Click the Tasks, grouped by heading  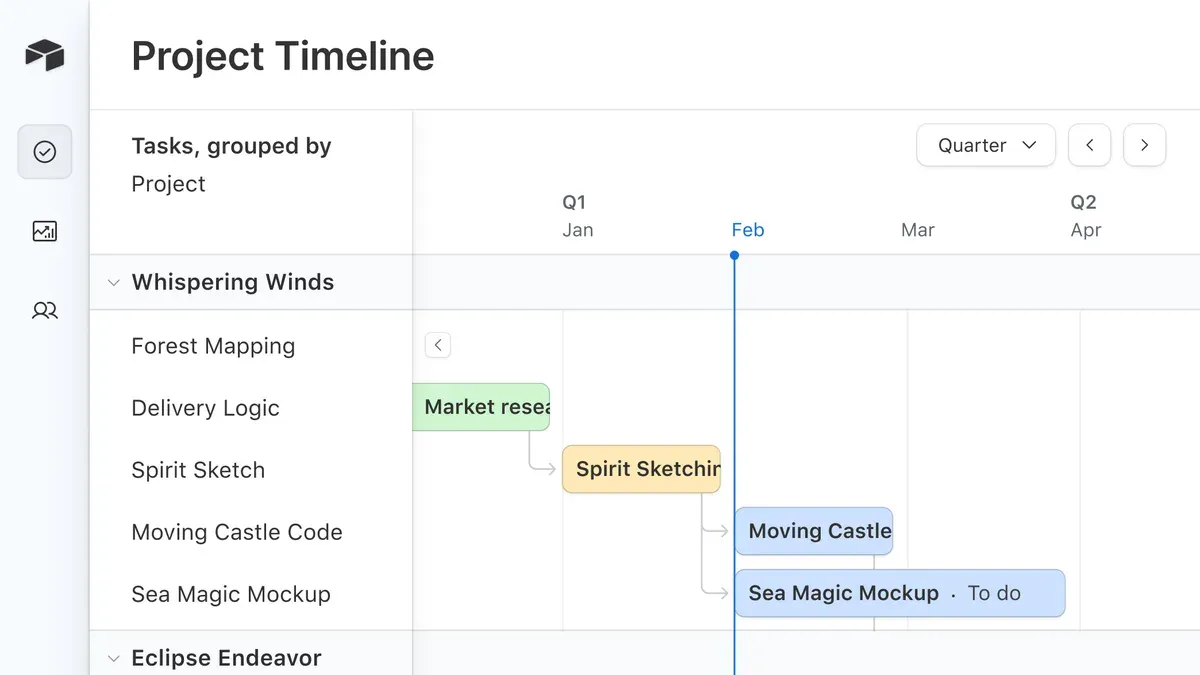click(x=231, y=146)
